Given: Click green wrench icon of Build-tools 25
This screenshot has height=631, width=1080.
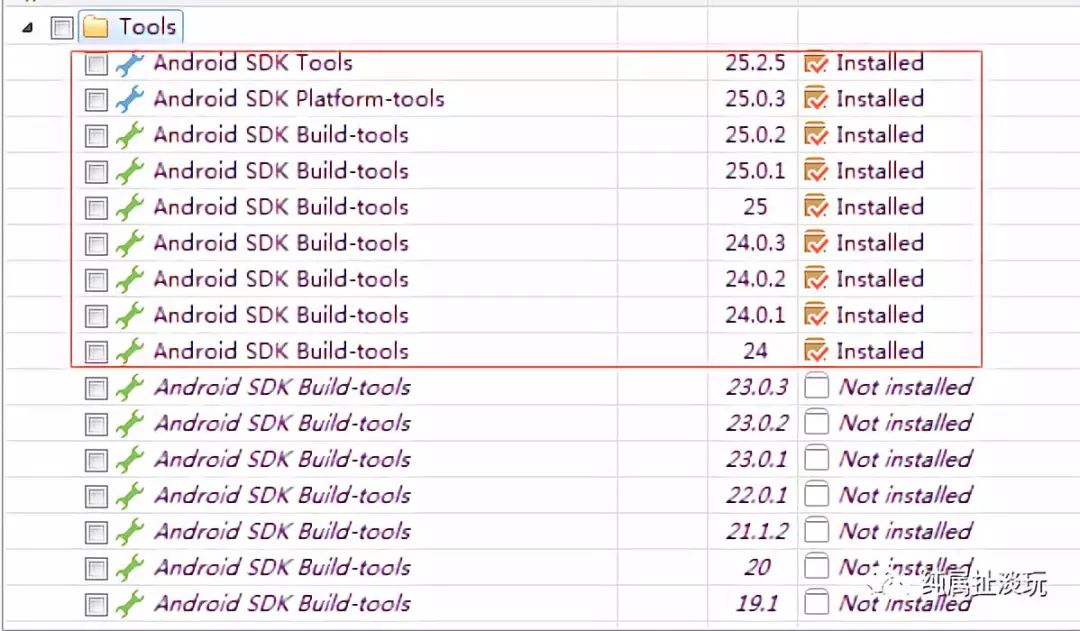Looking at the screenshot, I should click(x=129, y=207).
